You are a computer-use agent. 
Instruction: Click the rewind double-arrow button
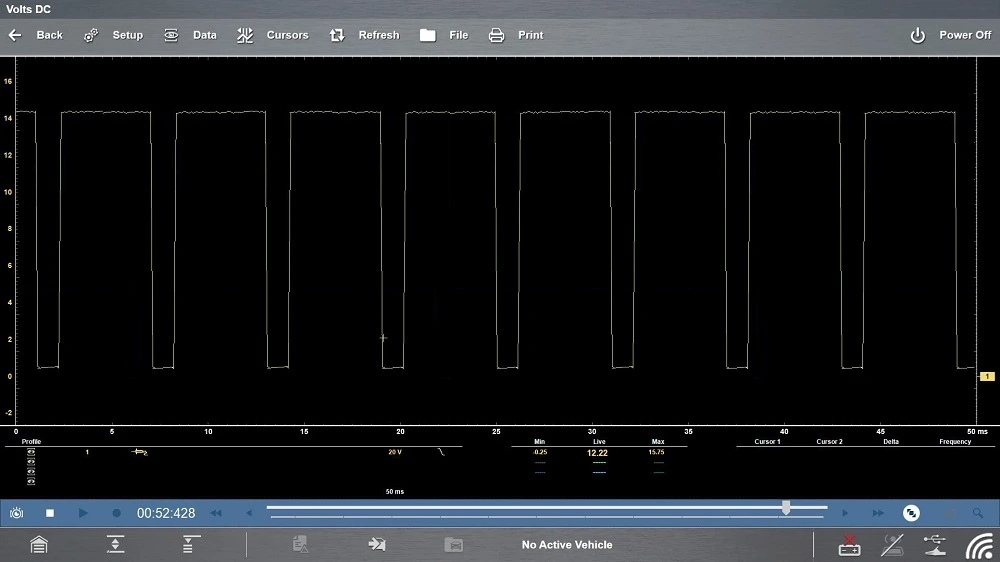click(216, 513)
